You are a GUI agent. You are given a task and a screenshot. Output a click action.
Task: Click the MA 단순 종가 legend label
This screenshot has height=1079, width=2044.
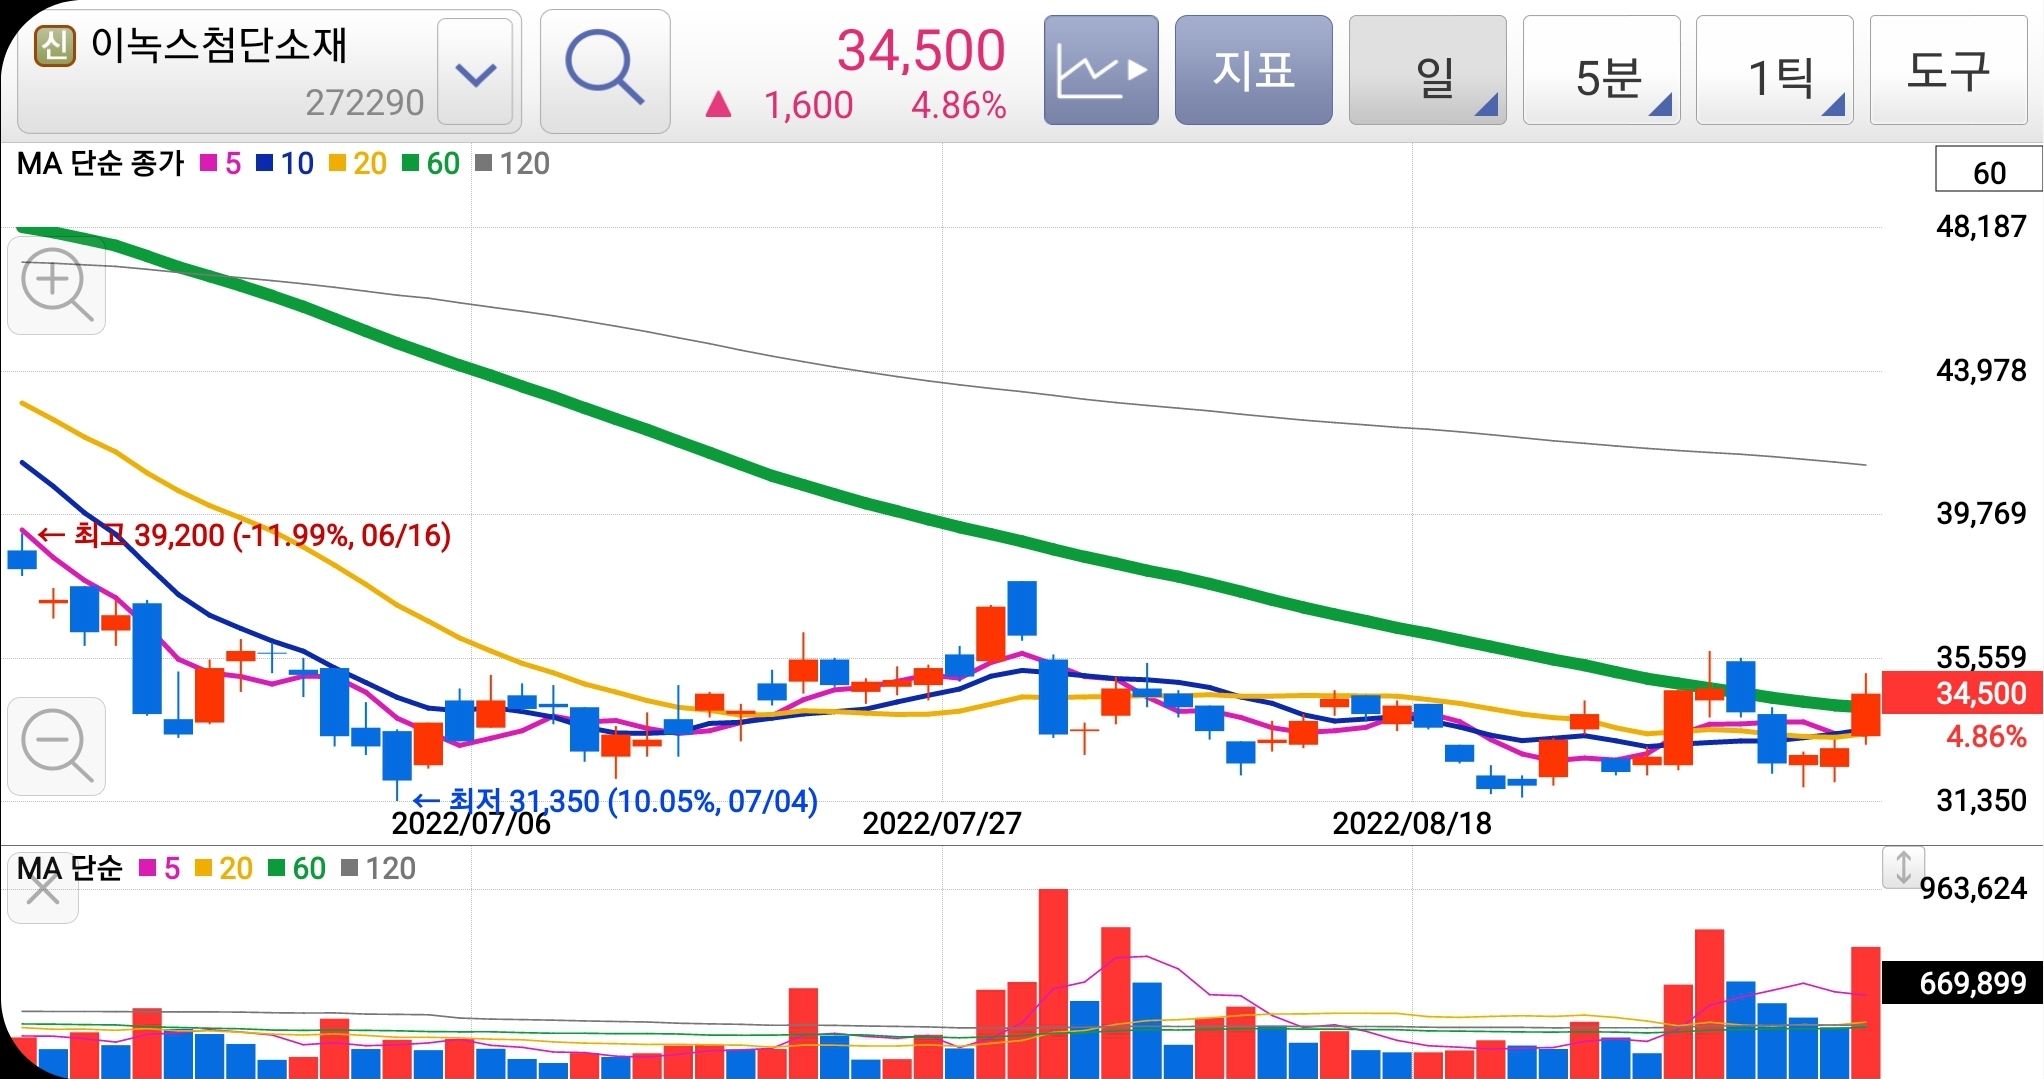101,163
